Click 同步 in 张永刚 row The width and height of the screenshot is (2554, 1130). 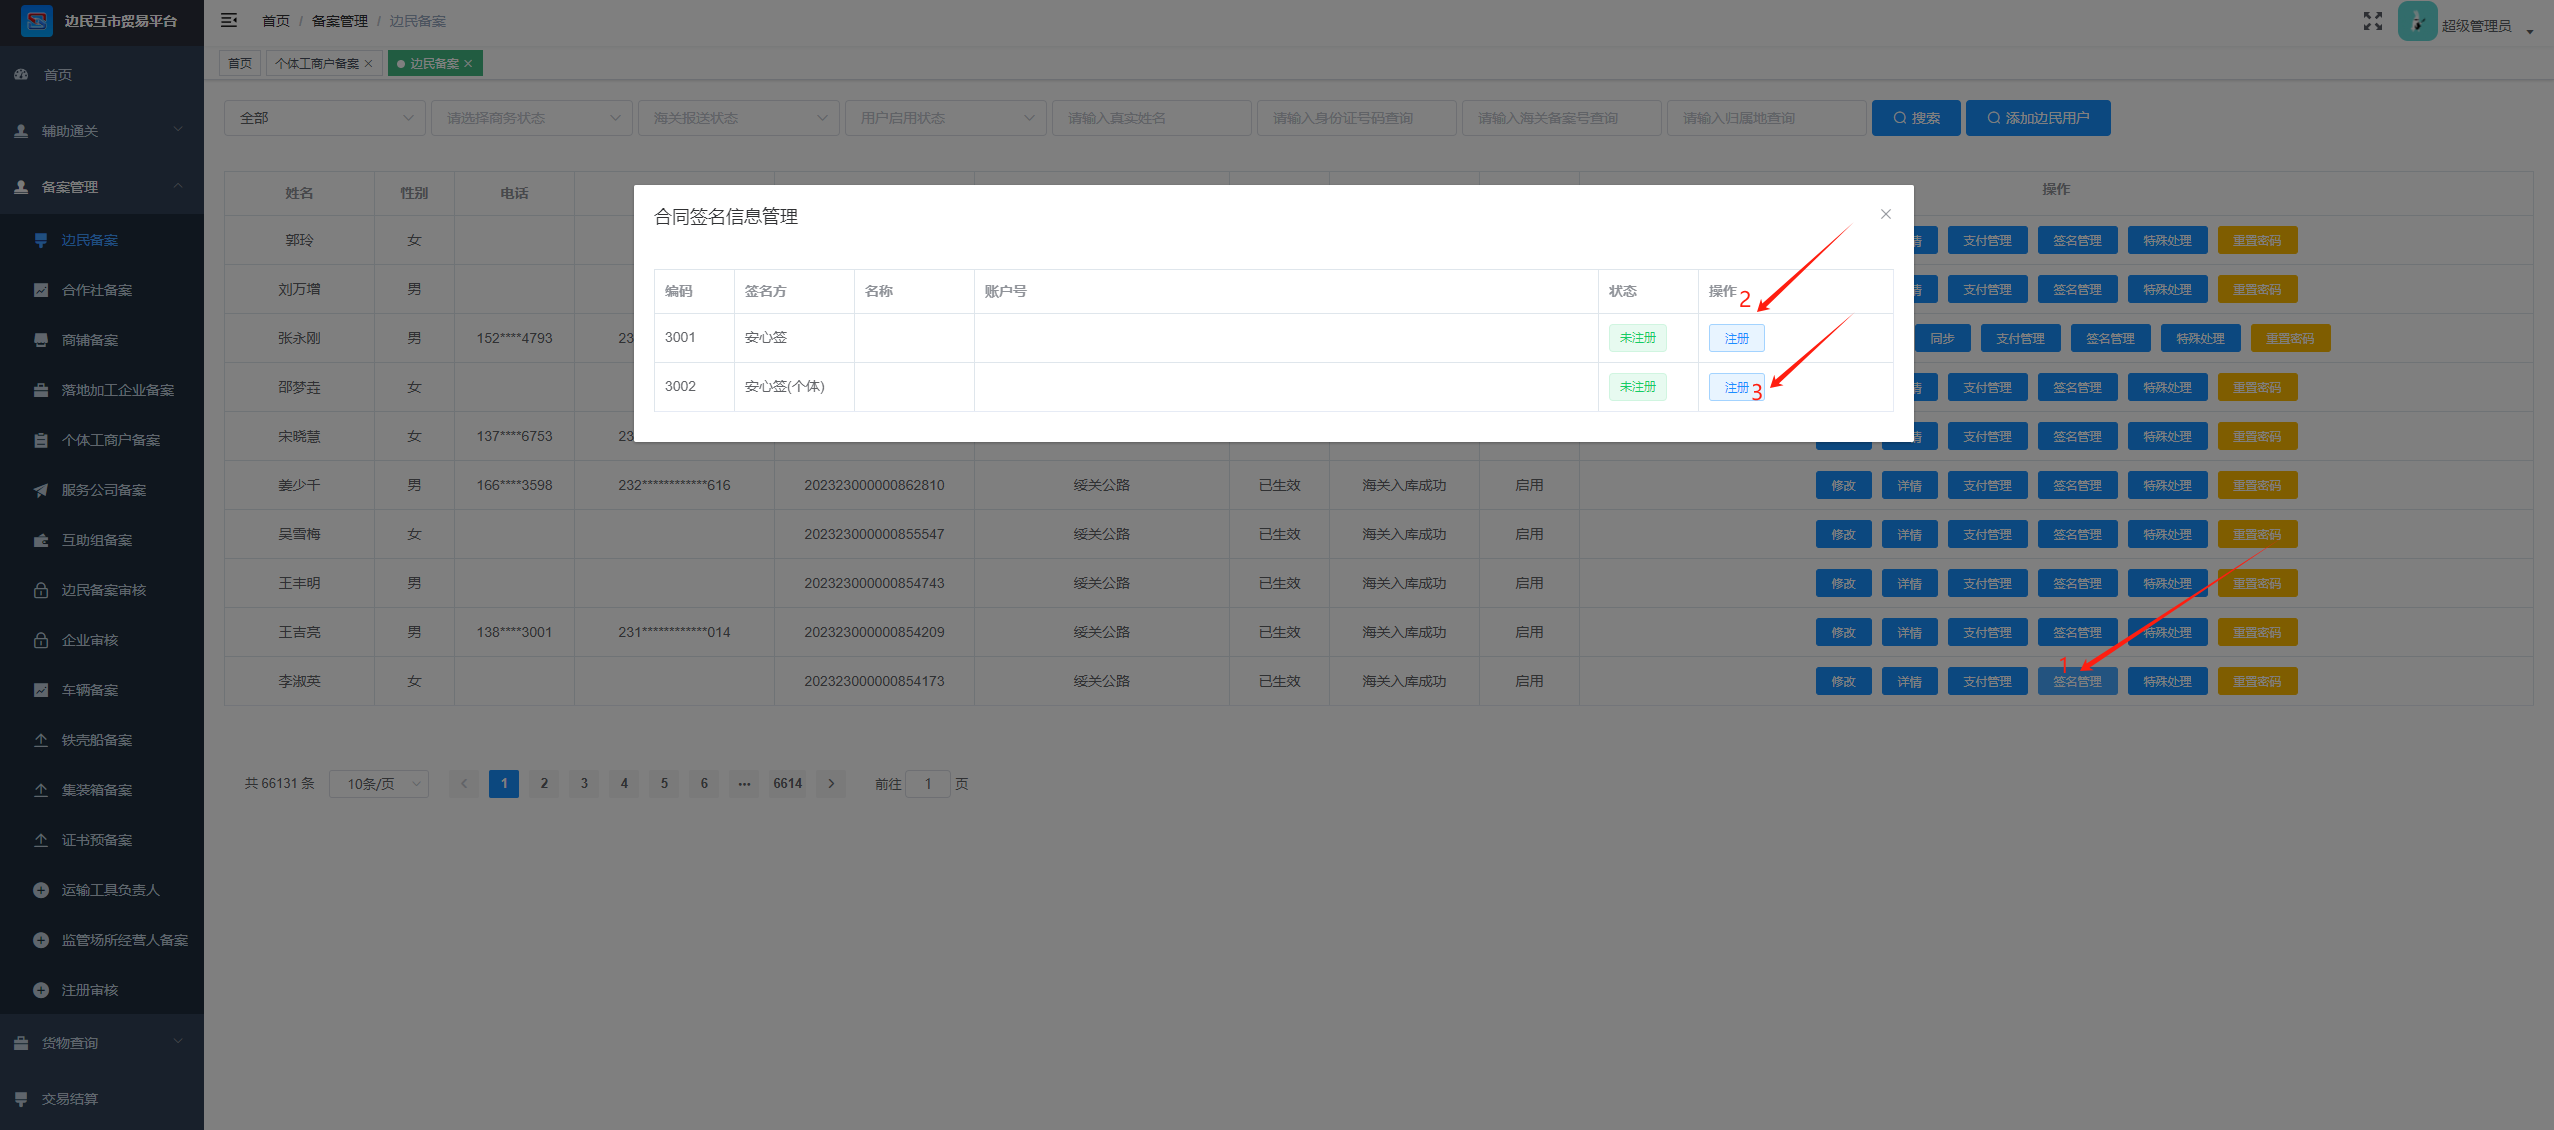pyautogui.click(x=1943, y=339)
